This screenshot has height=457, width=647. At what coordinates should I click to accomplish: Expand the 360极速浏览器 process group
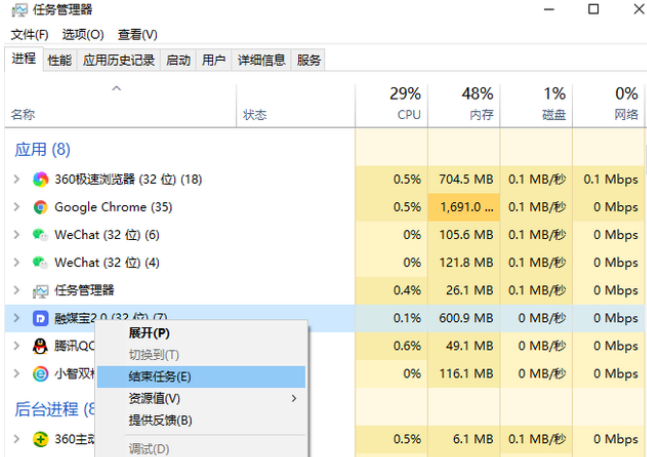[17, 179]
